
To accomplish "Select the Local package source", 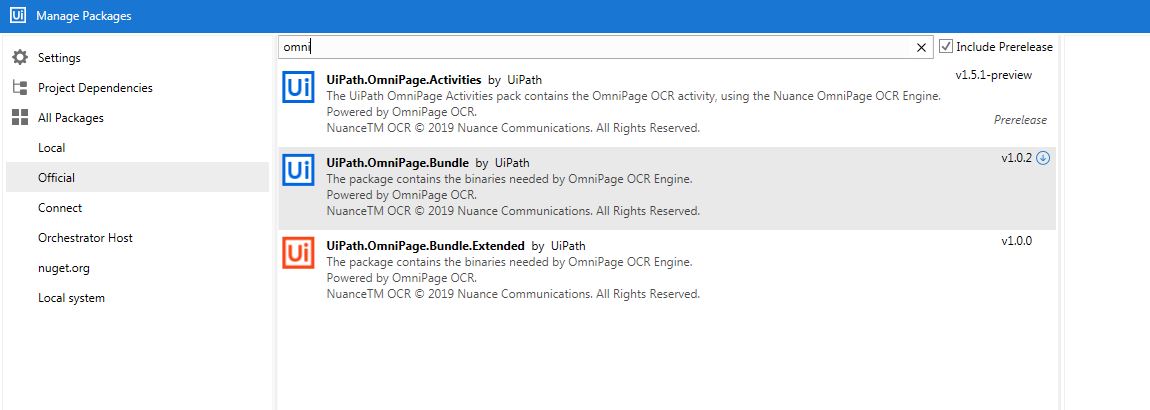I will point(51,147).
